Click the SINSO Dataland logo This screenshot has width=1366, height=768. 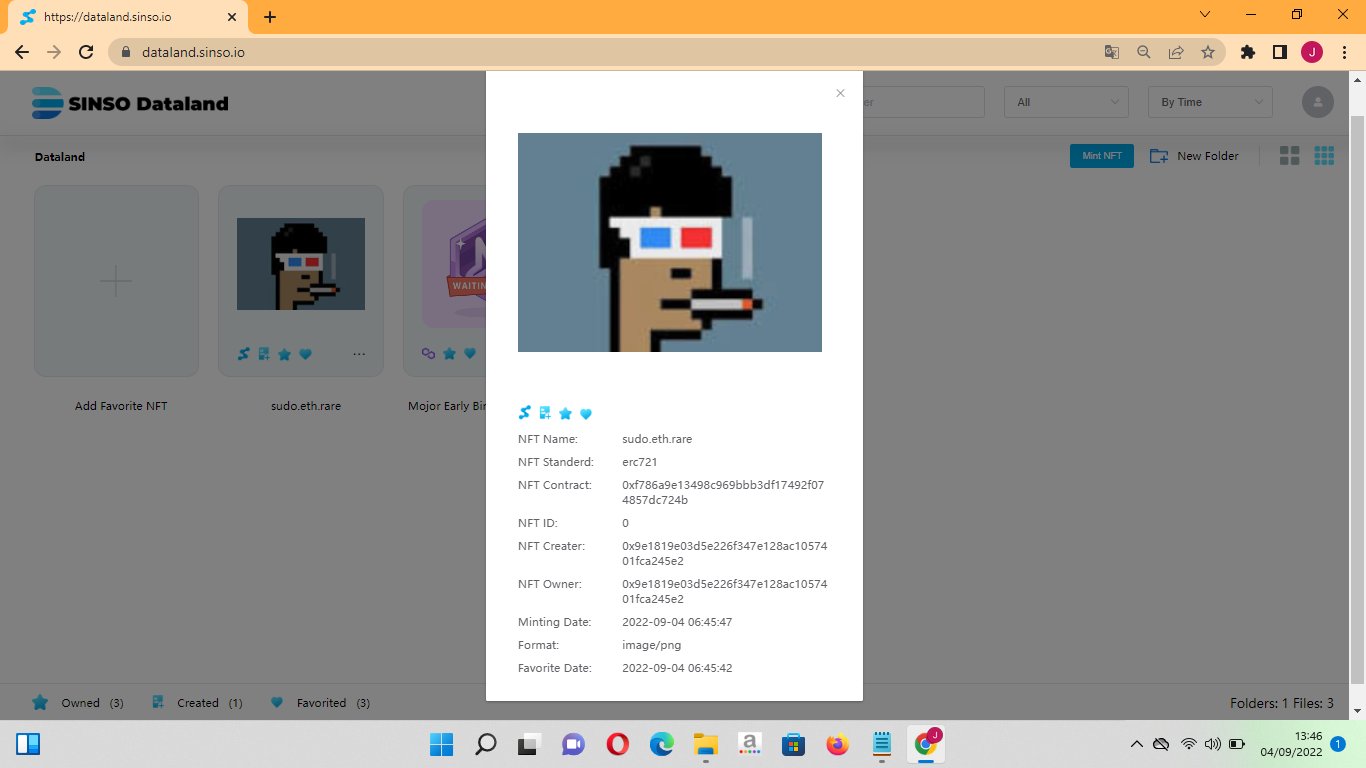[130, 103]
